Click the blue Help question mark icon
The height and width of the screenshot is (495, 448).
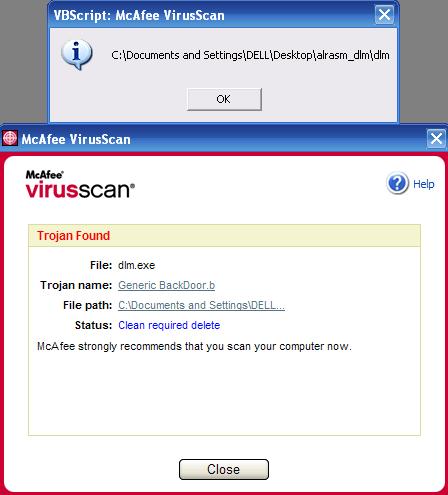(397, 183)
